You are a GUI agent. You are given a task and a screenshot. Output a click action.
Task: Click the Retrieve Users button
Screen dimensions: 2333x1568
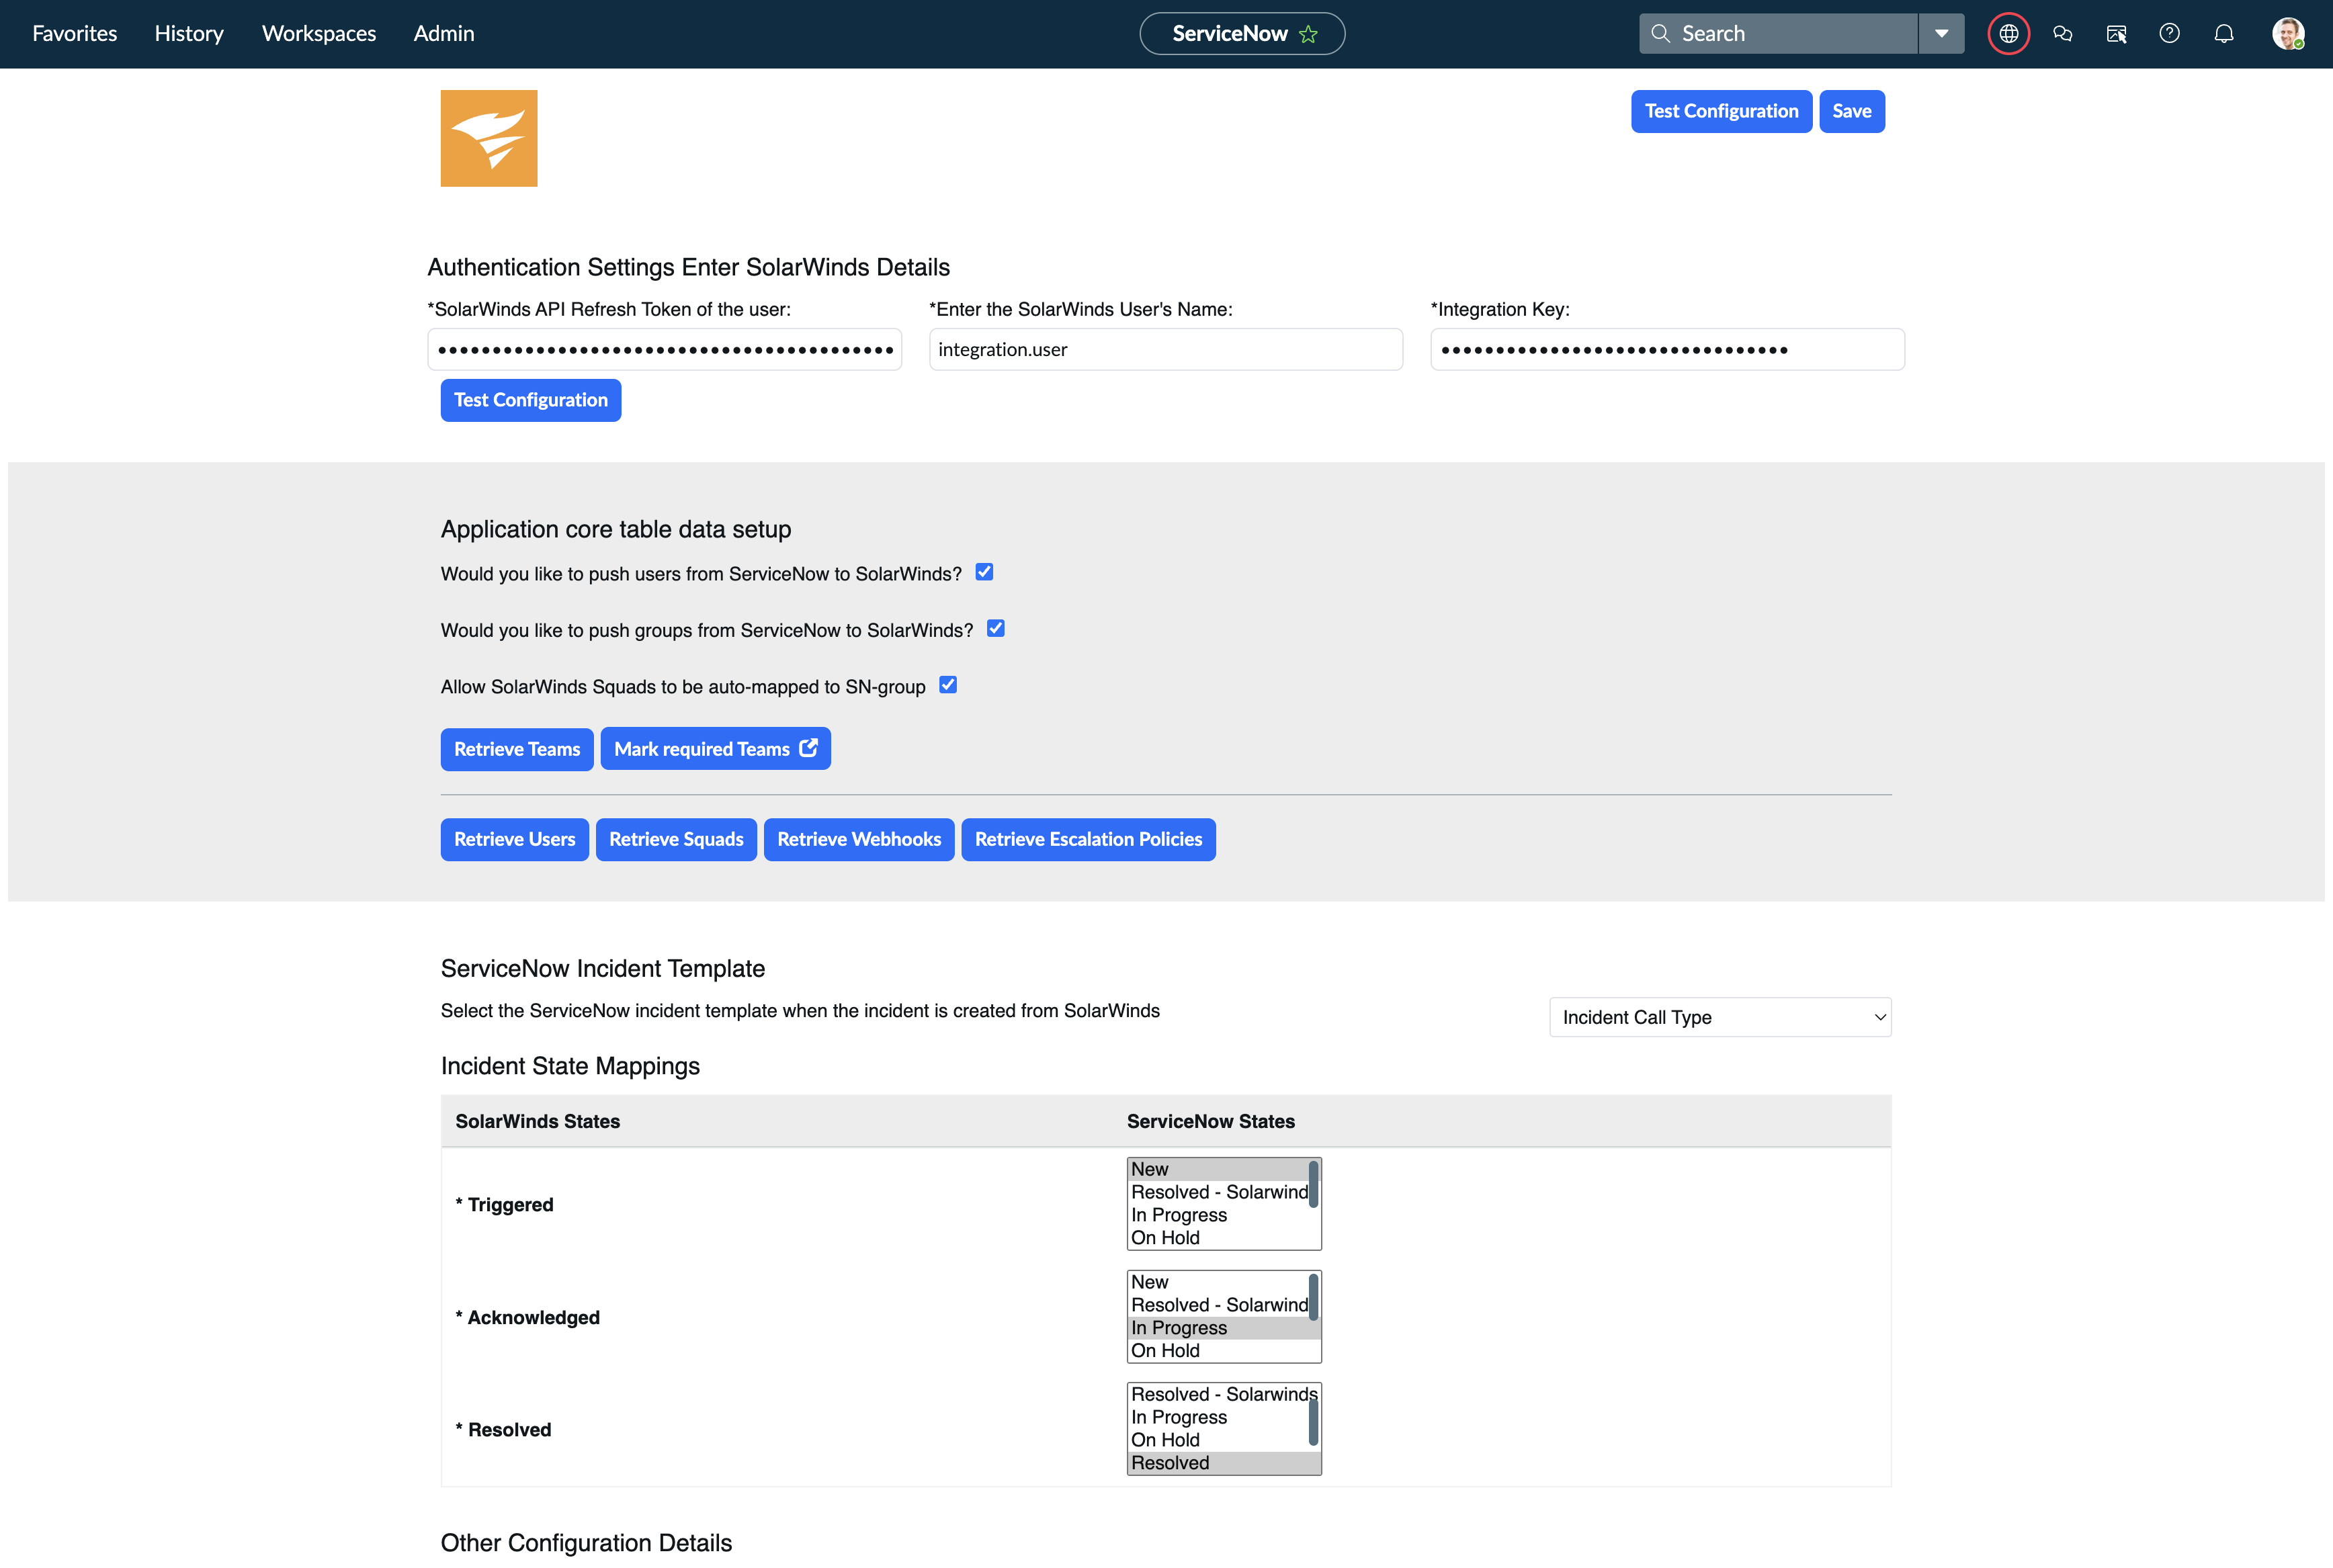[x=515, y=839]
